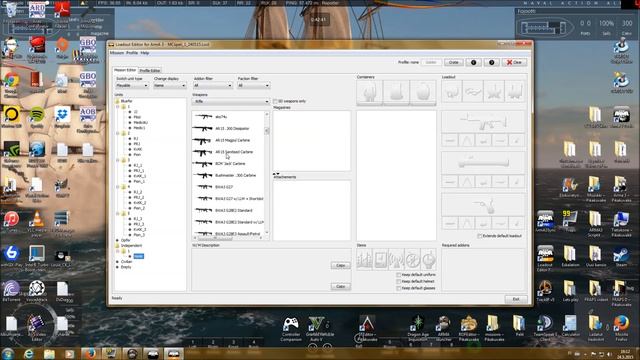Select Bluefor root in Units tree
Viewport: 640px width, 360px height.
point(127,101)
